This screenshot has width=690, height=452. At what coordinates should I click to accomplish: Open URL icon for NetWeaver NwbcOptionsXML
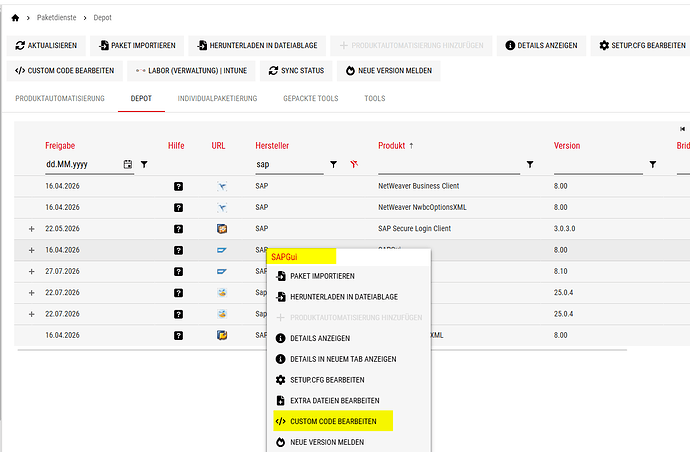coord(222,207)
